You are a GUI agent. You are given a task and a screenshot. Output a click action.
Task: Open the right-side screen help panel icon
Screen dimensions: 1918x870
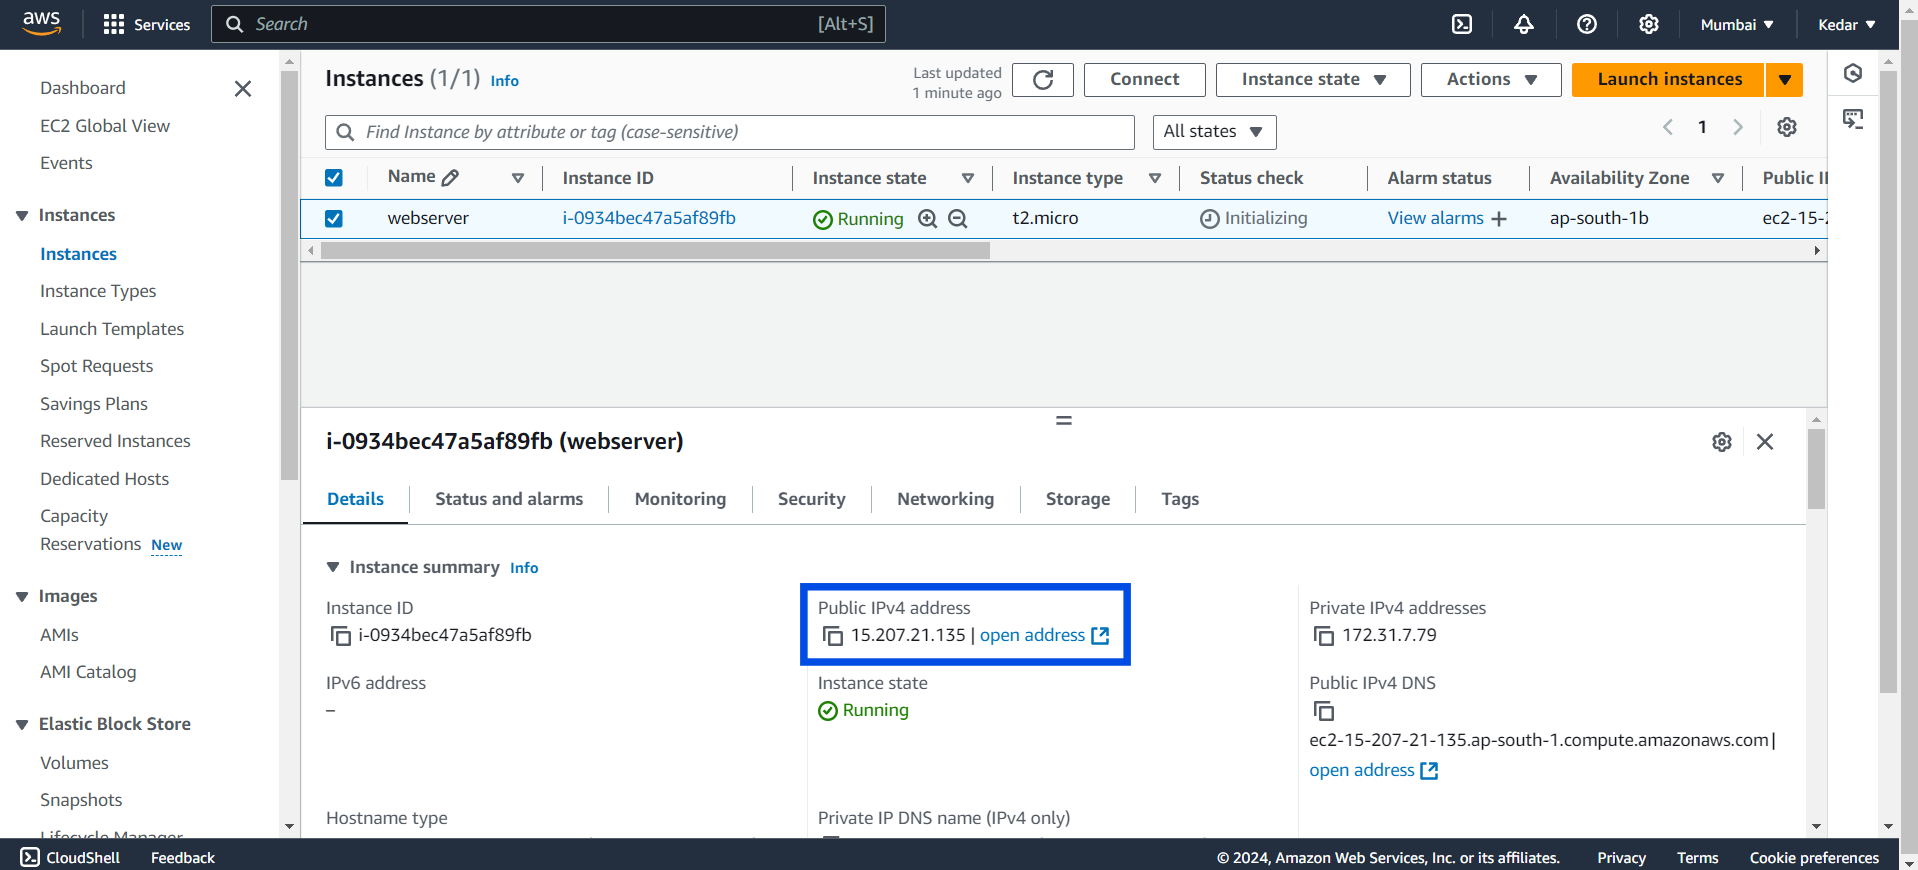point(1853,119)
